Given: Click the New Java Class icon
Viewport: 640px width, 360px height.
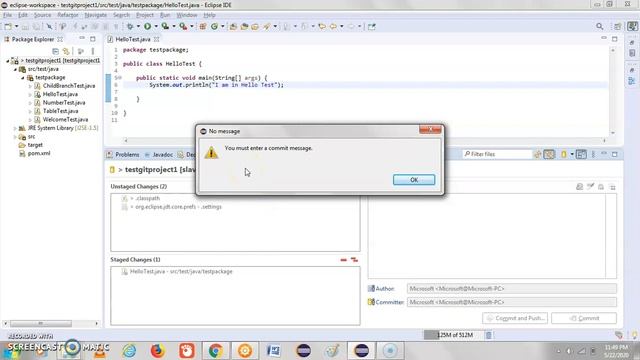Looking at the screenshot, I should [x=214, y=27].
